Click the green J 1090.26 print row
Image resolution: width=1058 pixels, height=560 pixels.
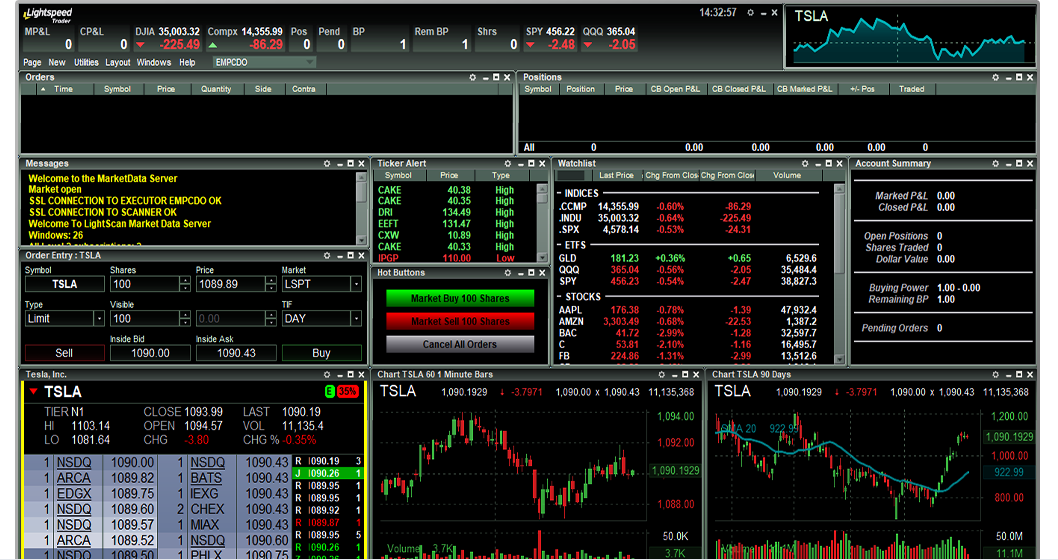(329, 474)
